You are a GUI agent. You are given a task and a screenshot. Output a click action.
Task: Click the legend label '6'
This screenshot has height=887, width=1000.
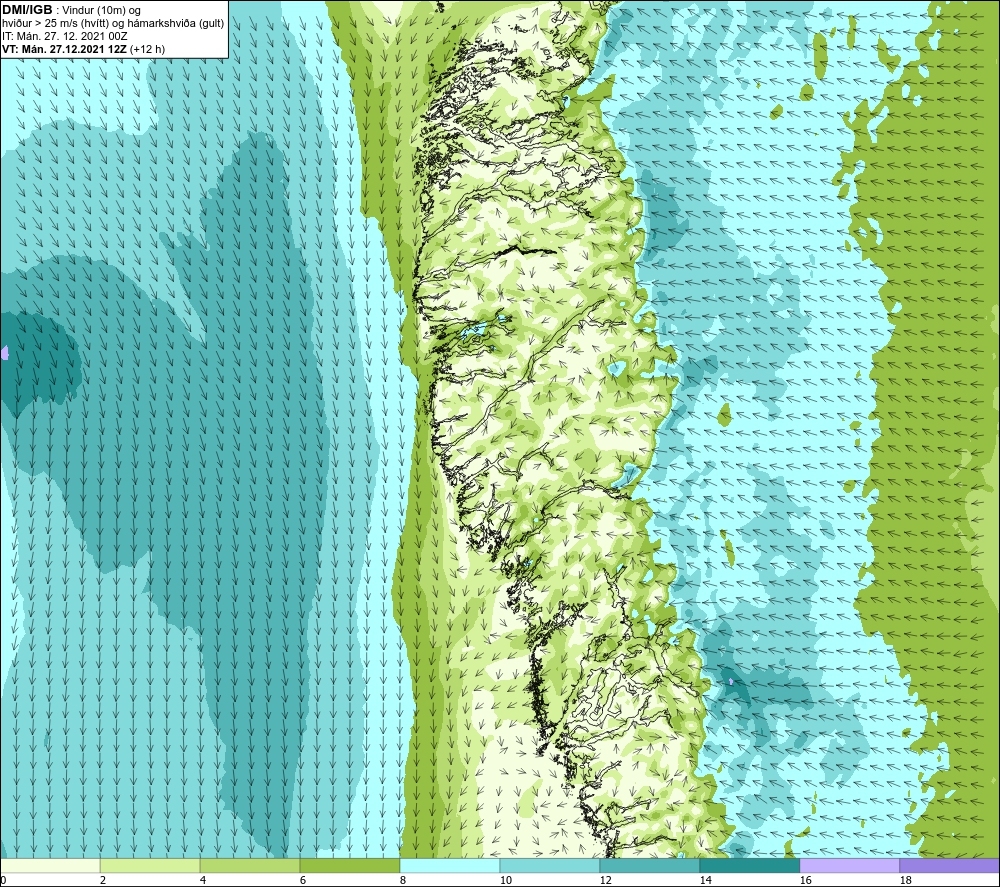tap(303, 880)
